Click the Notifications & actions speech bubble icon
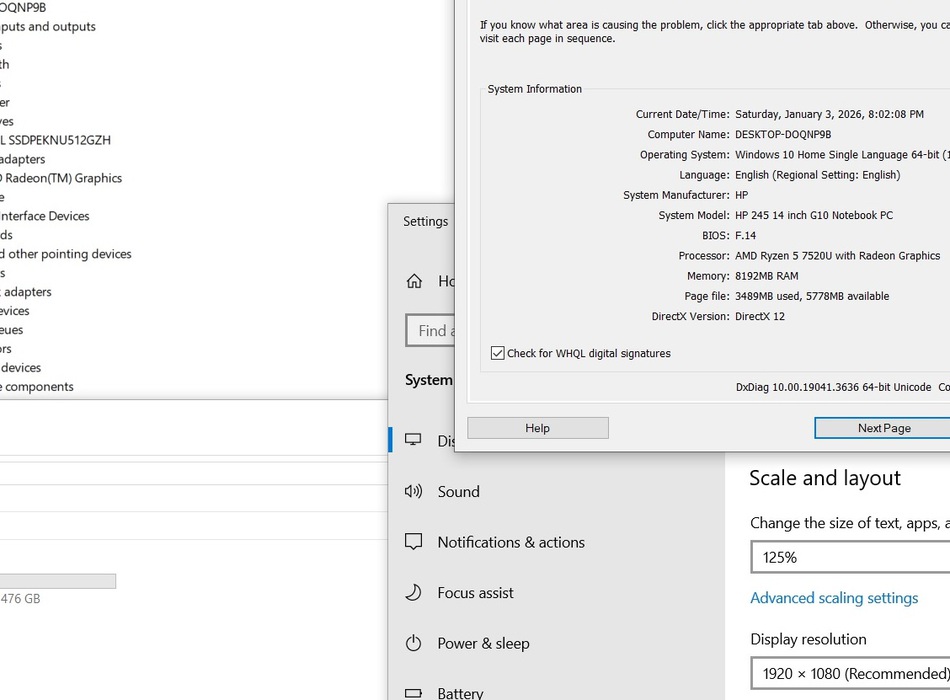Image resolution: width=950 pixels, height=700 pixels. (413, 542)
